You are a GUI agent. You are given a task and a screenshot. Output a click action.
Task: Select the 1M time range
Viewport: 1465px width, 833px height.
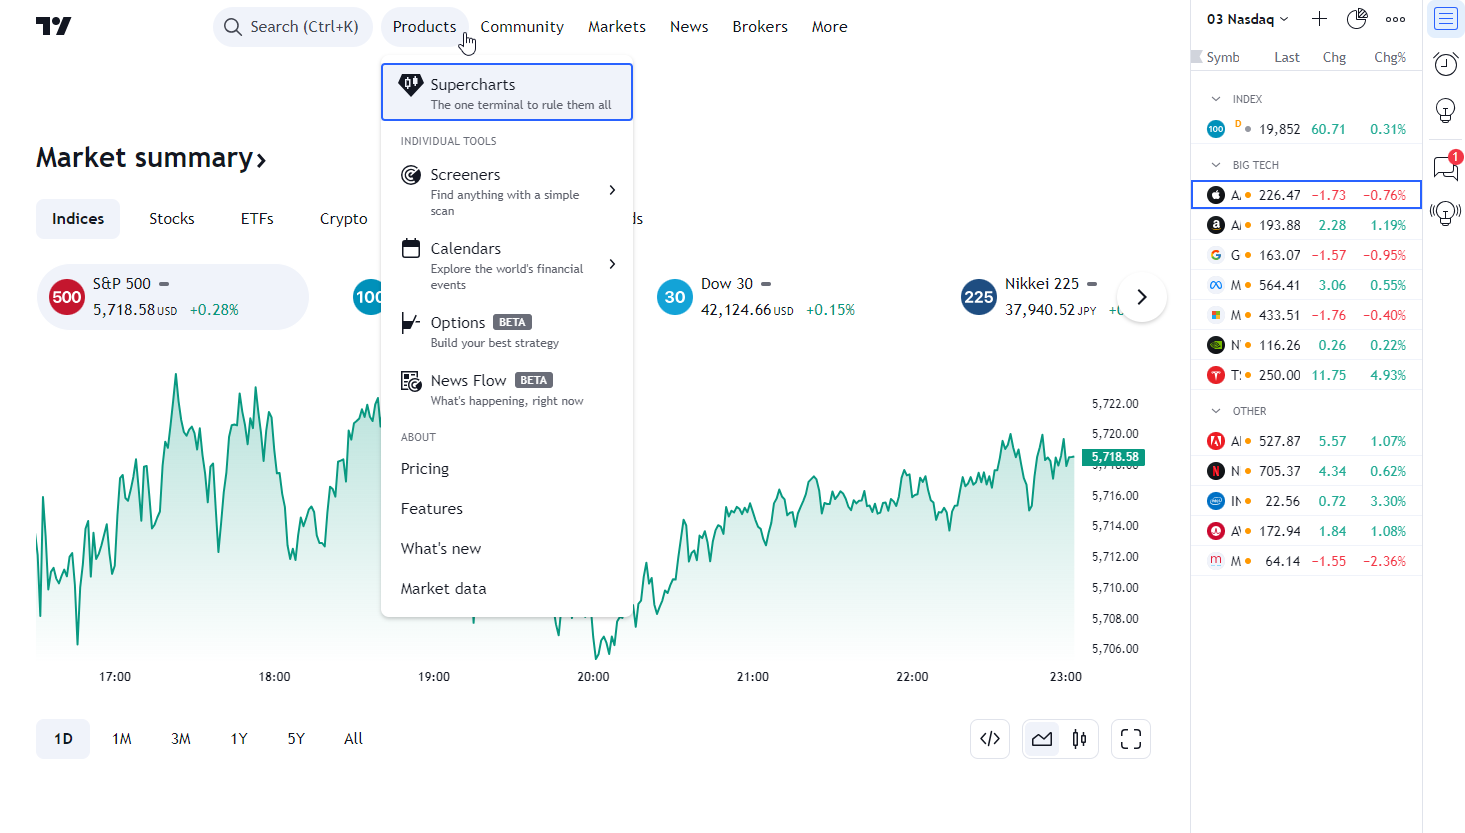(121, 738)
